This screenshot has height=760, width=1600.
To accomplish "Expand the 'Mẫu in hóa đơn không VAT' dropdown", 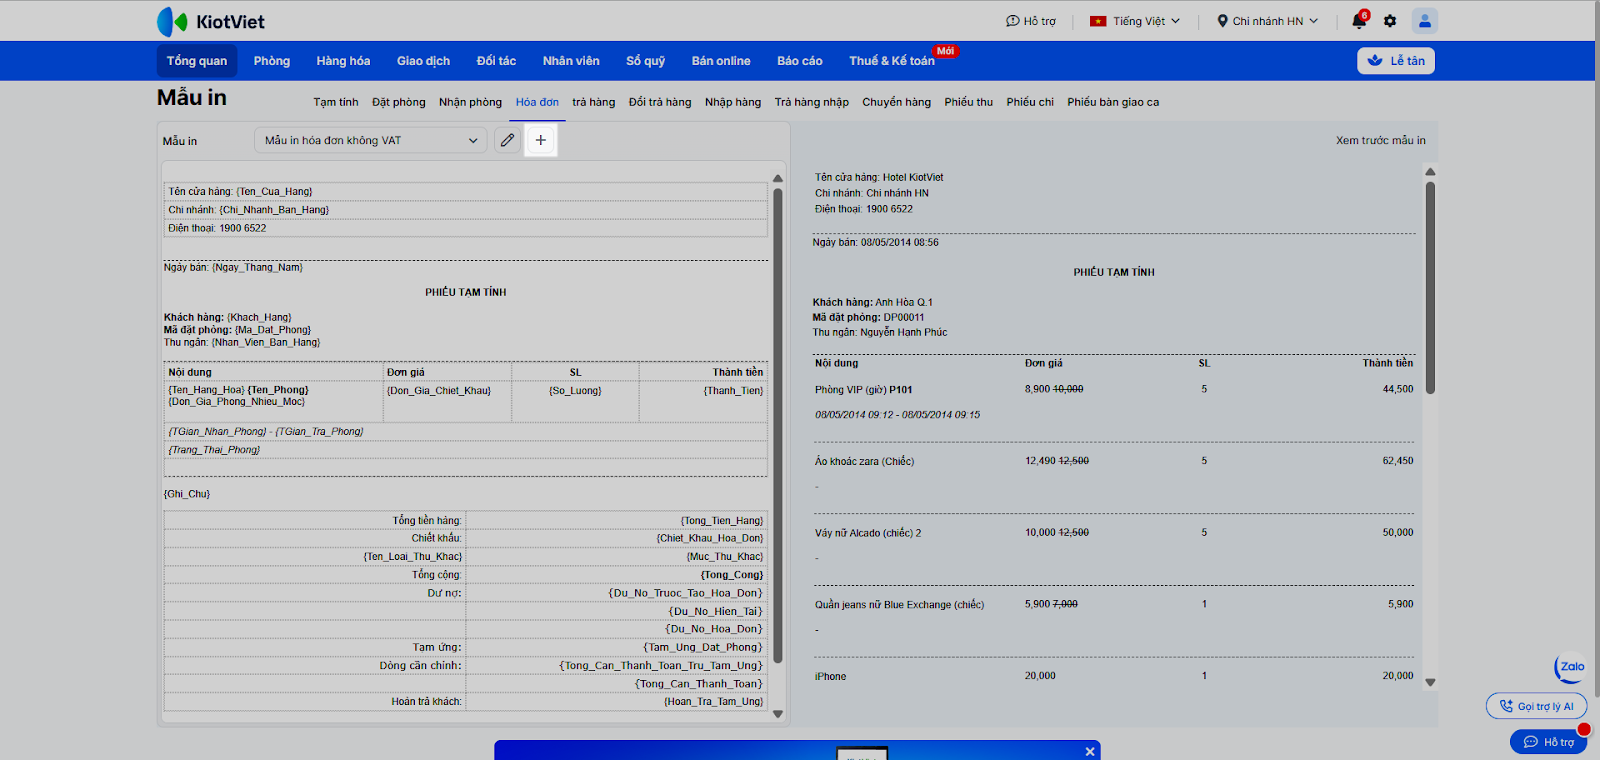I will pos(370,141).
